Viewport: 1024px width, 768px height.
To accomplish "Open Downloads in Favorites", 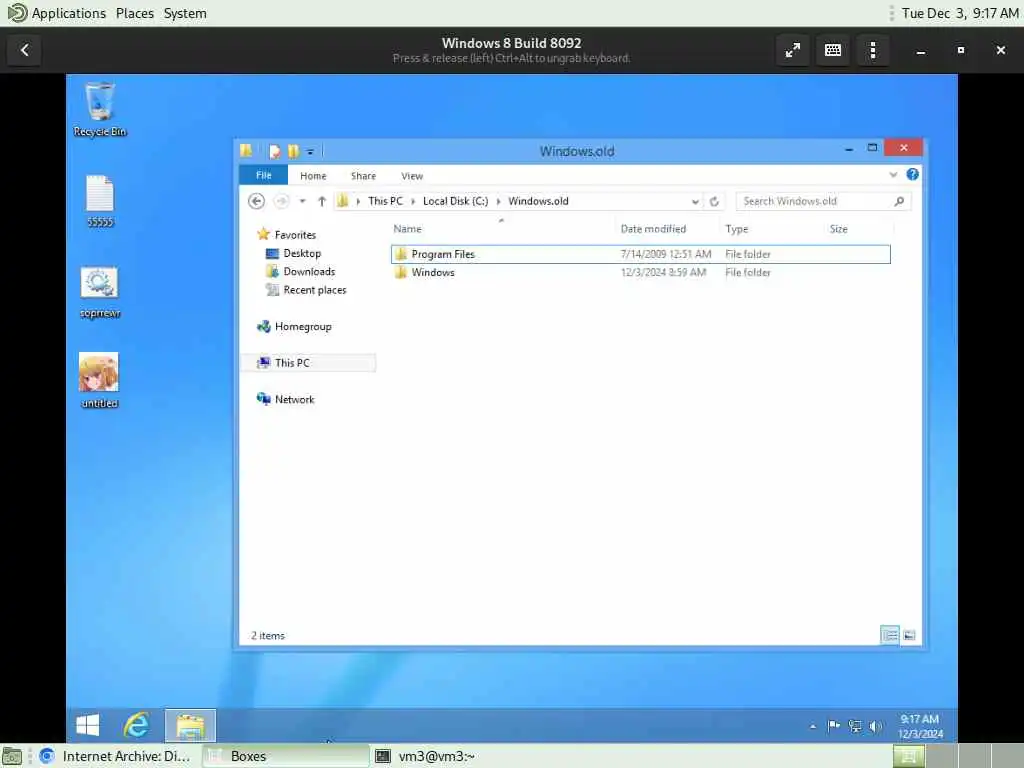I will point(309,272).
